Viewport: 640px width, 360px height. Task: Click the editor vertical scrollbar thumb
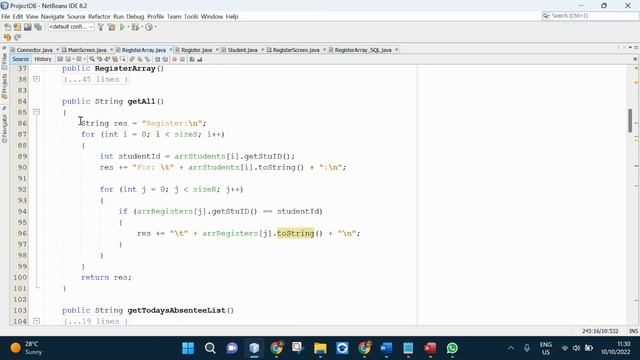[630, 121]
